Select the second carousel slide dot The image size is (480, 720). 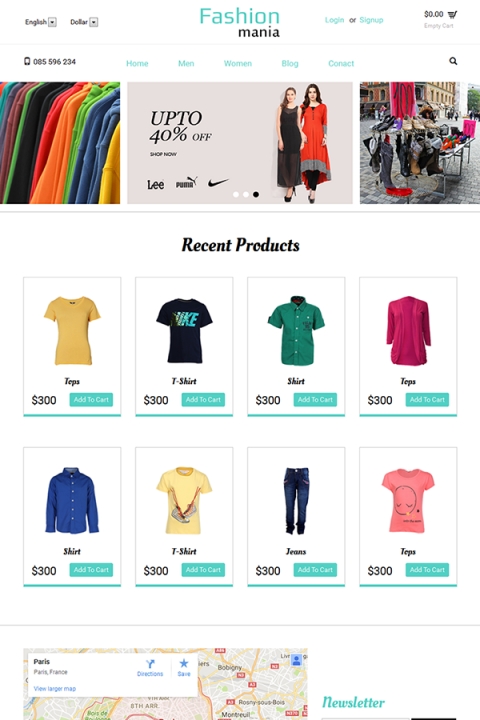point(246,195)
